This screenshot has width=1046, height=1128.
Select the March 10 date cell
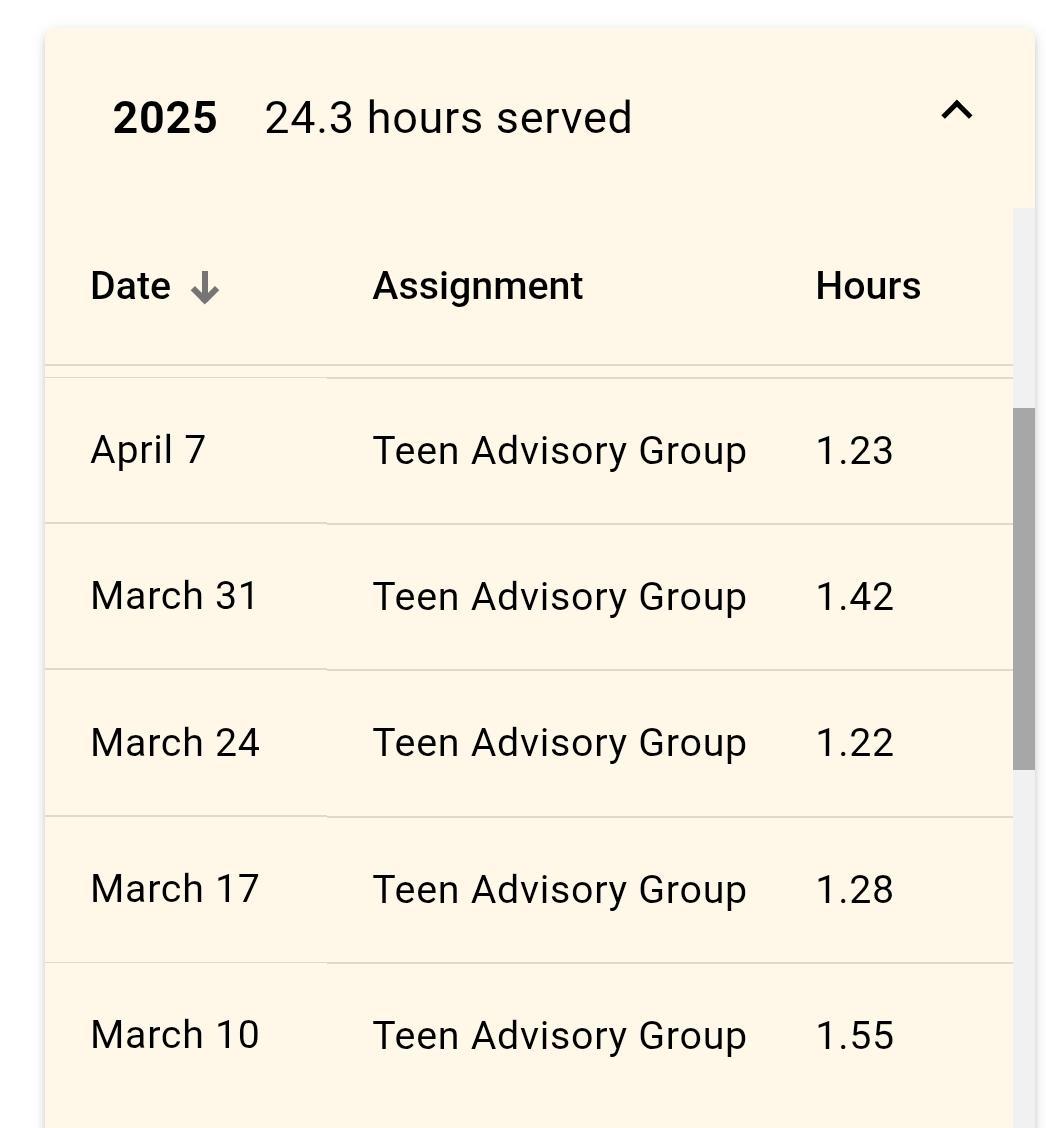(x=175, y=1035)
